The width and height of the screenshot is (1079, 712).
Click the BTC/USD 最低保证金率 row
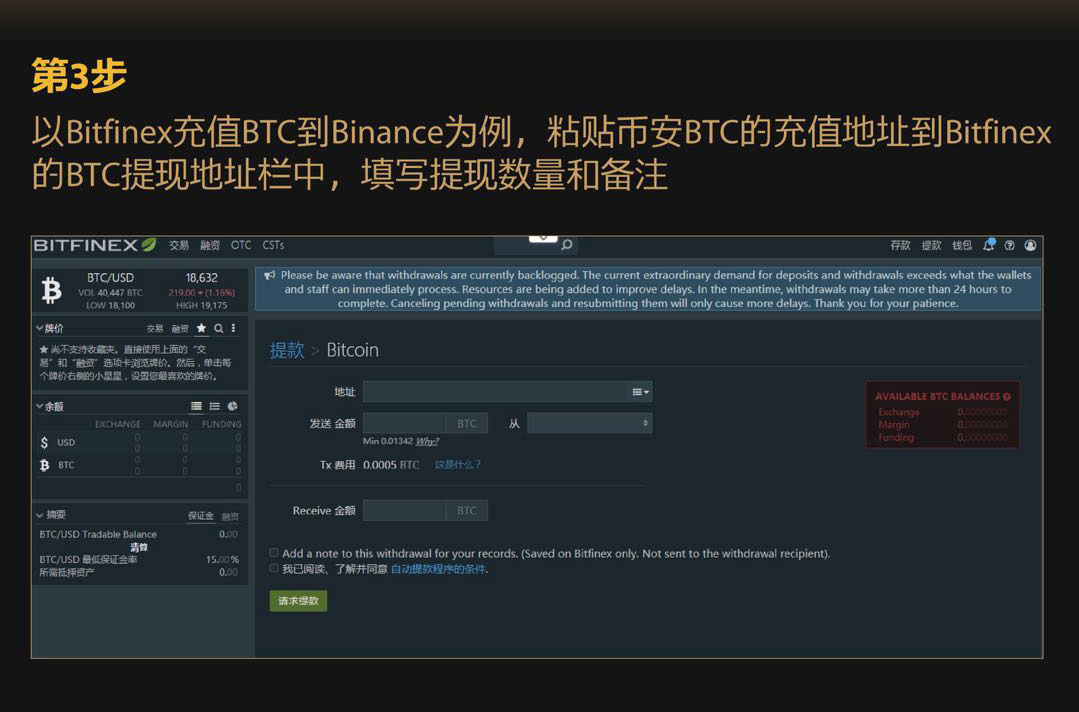(138, 559)
